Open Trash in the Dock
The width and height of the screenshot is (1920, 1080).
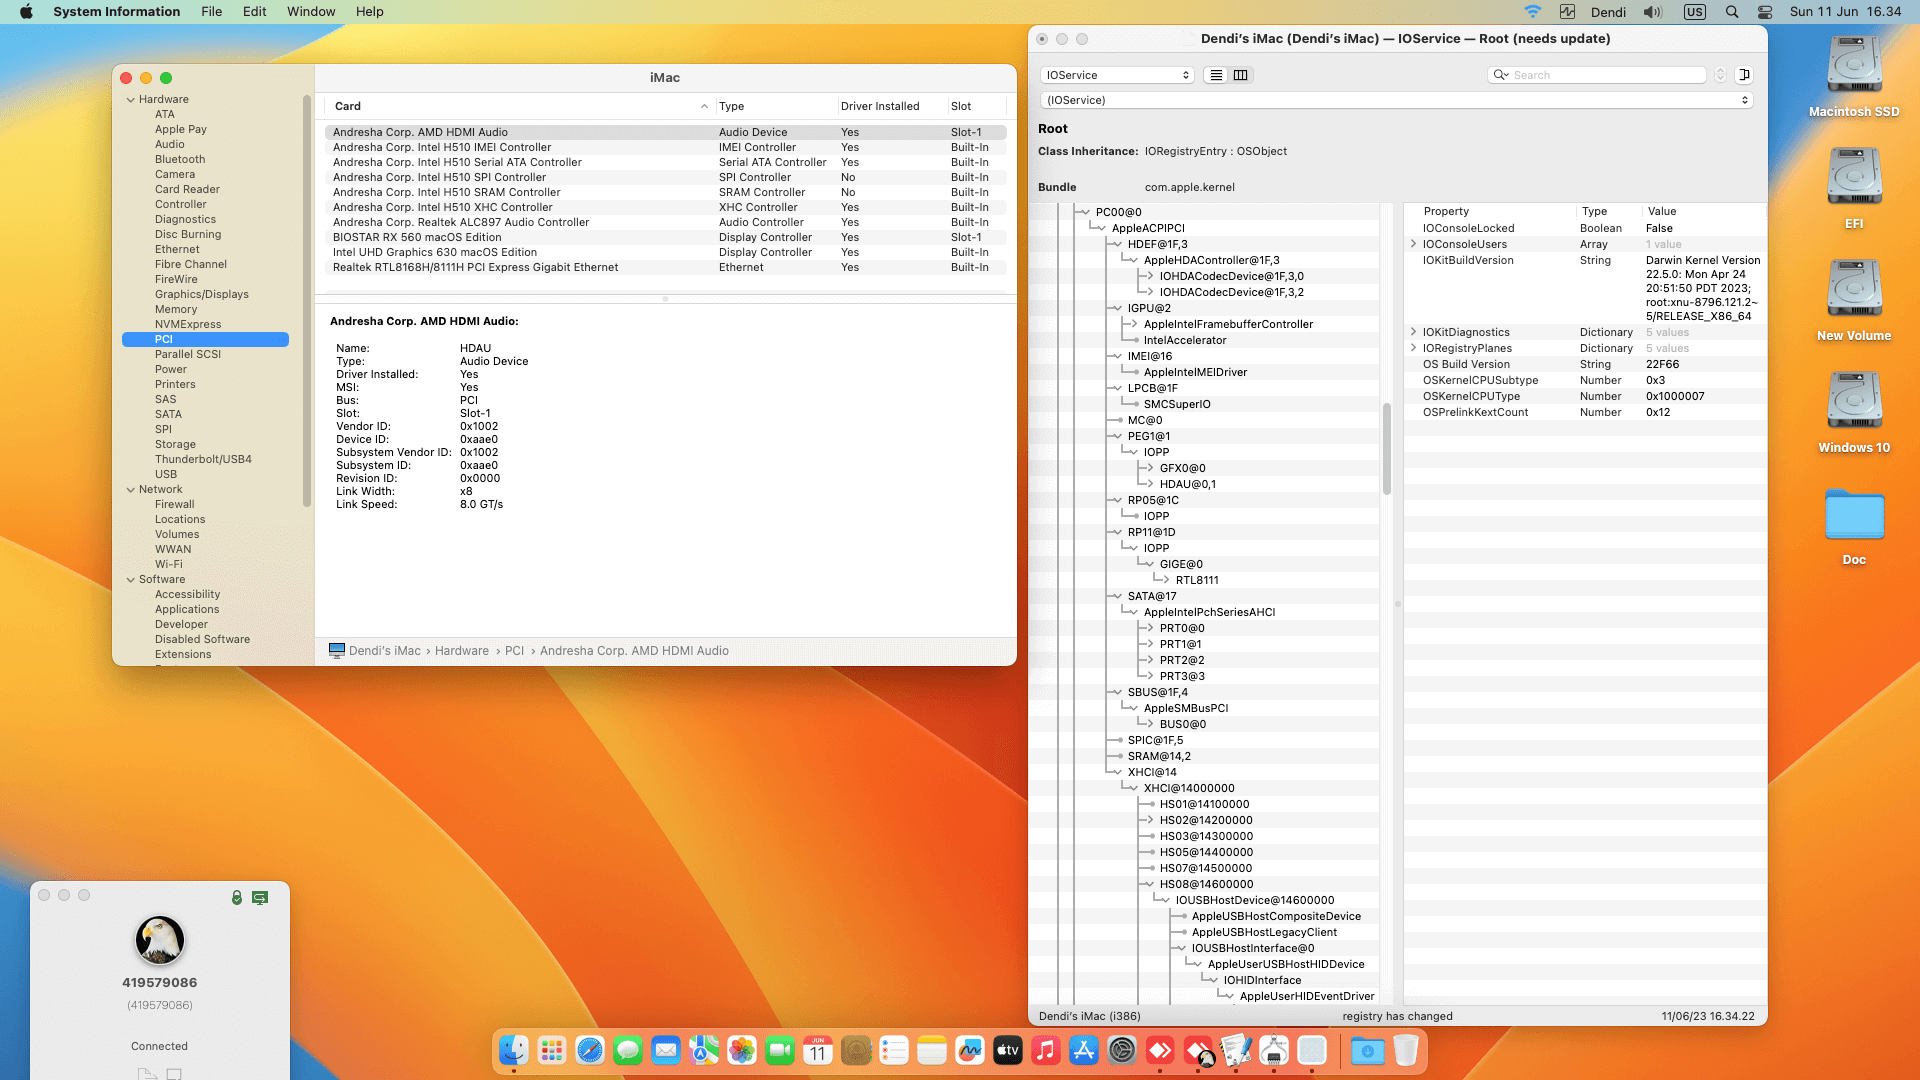[x=1406, y=1050]
